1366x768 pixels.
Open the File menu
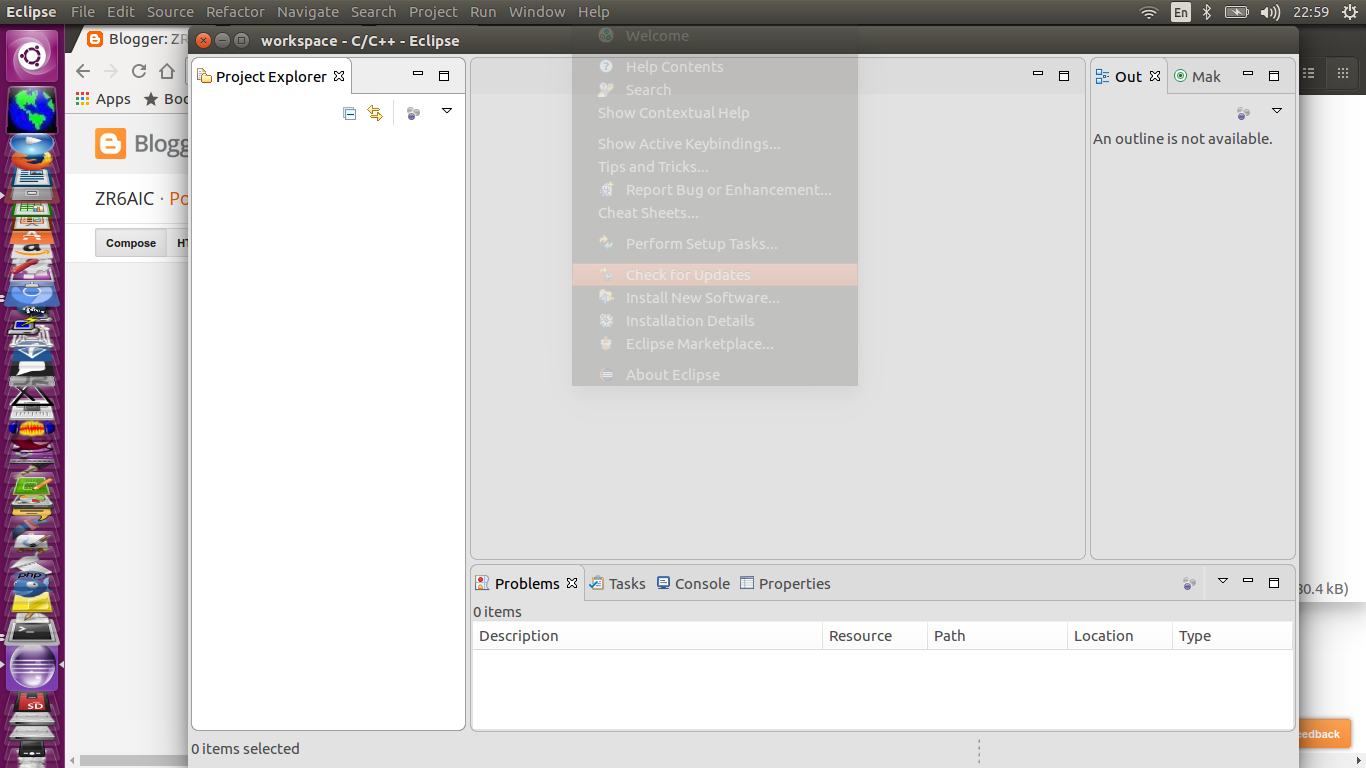pyautogui.click(x=83, y=12)
